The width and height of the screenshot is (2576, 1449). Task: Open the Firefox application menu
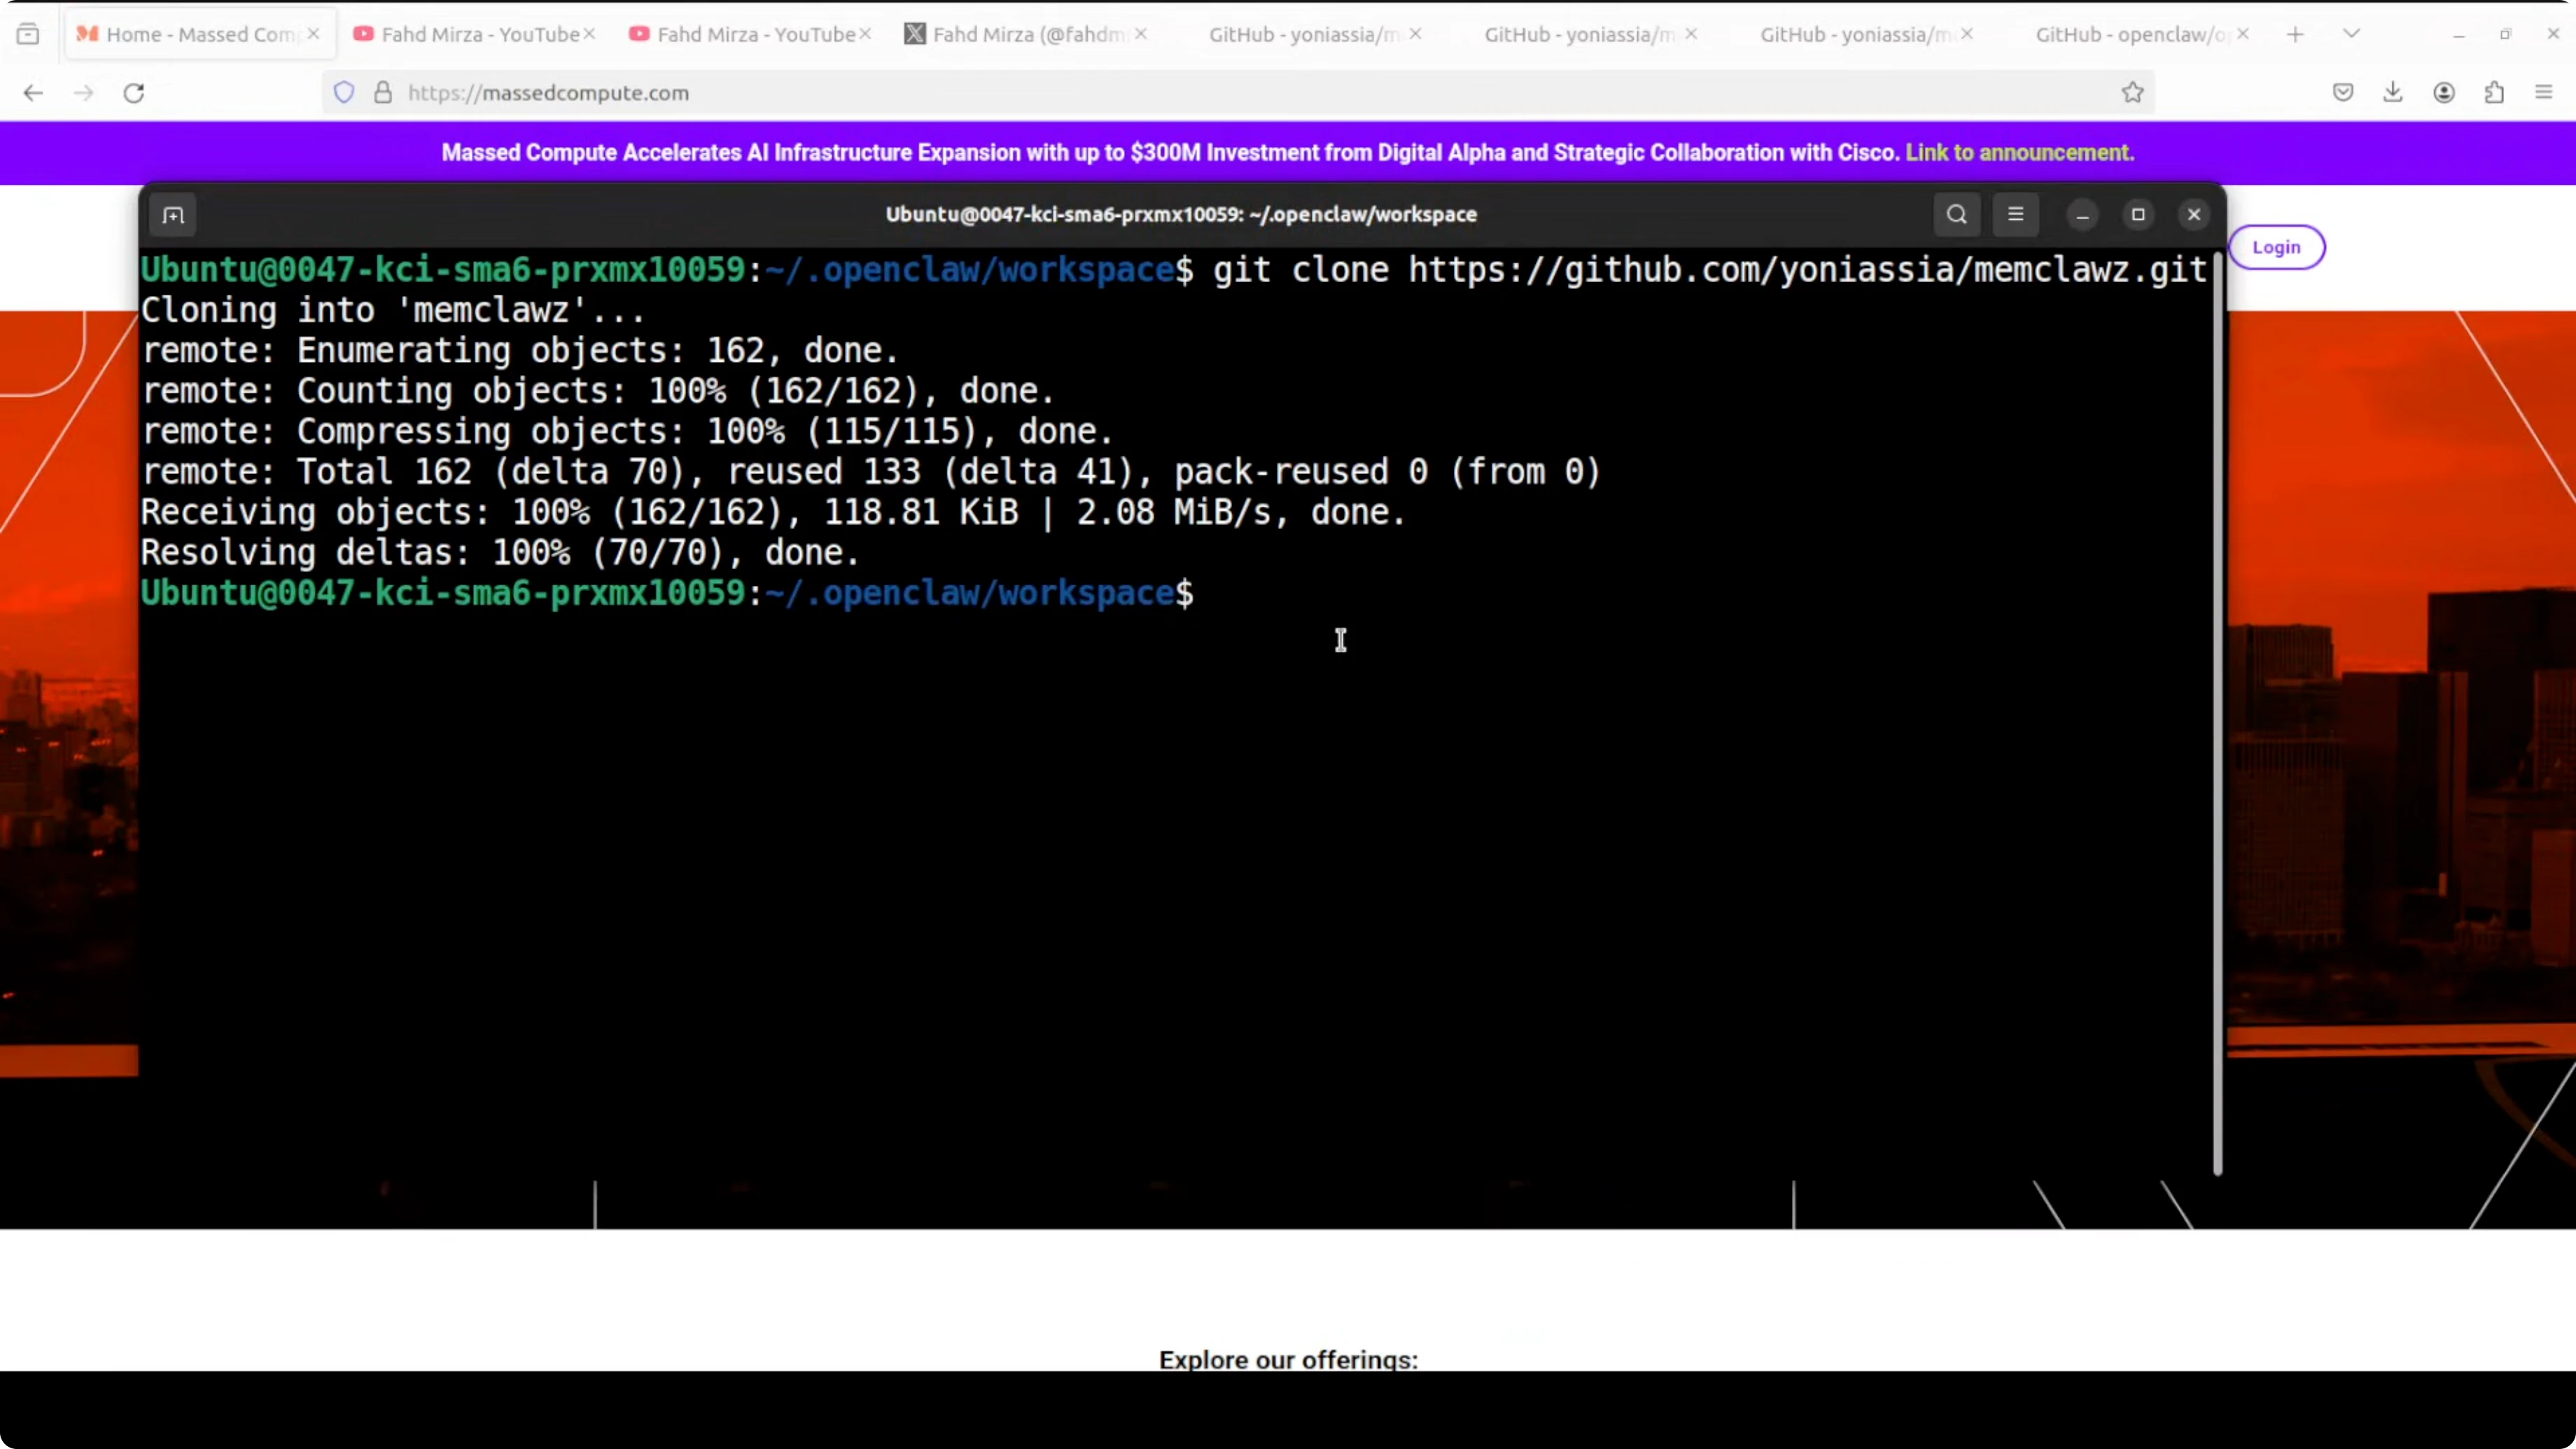2544,93
